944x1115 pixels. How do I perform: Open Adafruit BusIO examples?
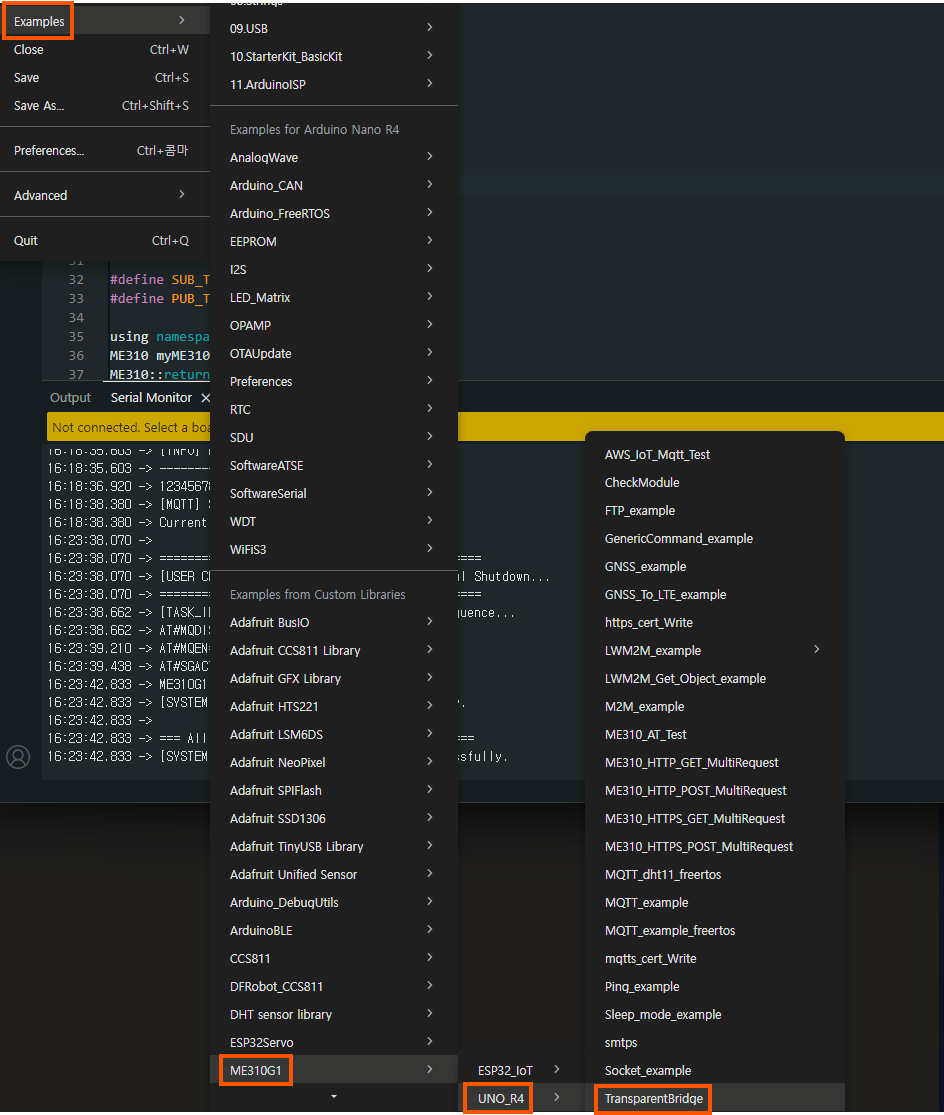[333, 622]
